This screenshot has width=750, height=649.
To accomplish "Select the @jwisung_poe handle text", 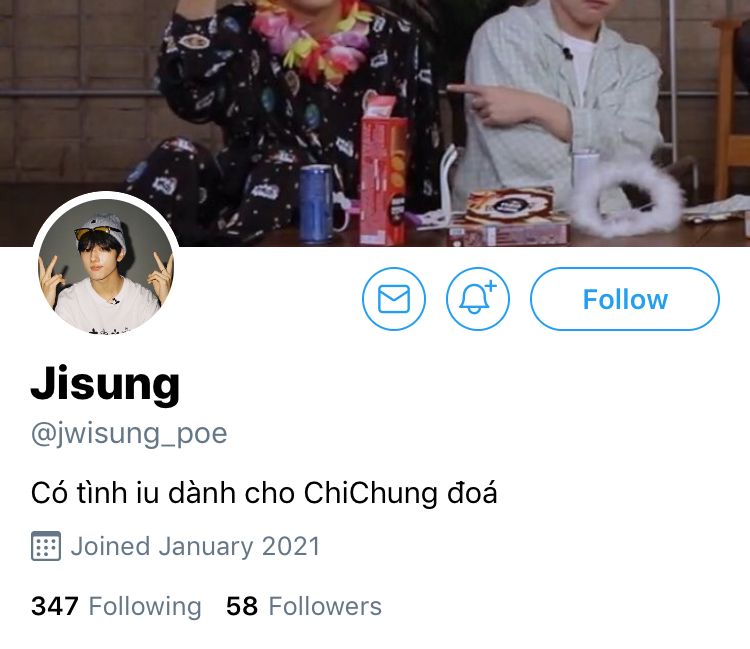I will coord(129,434).
